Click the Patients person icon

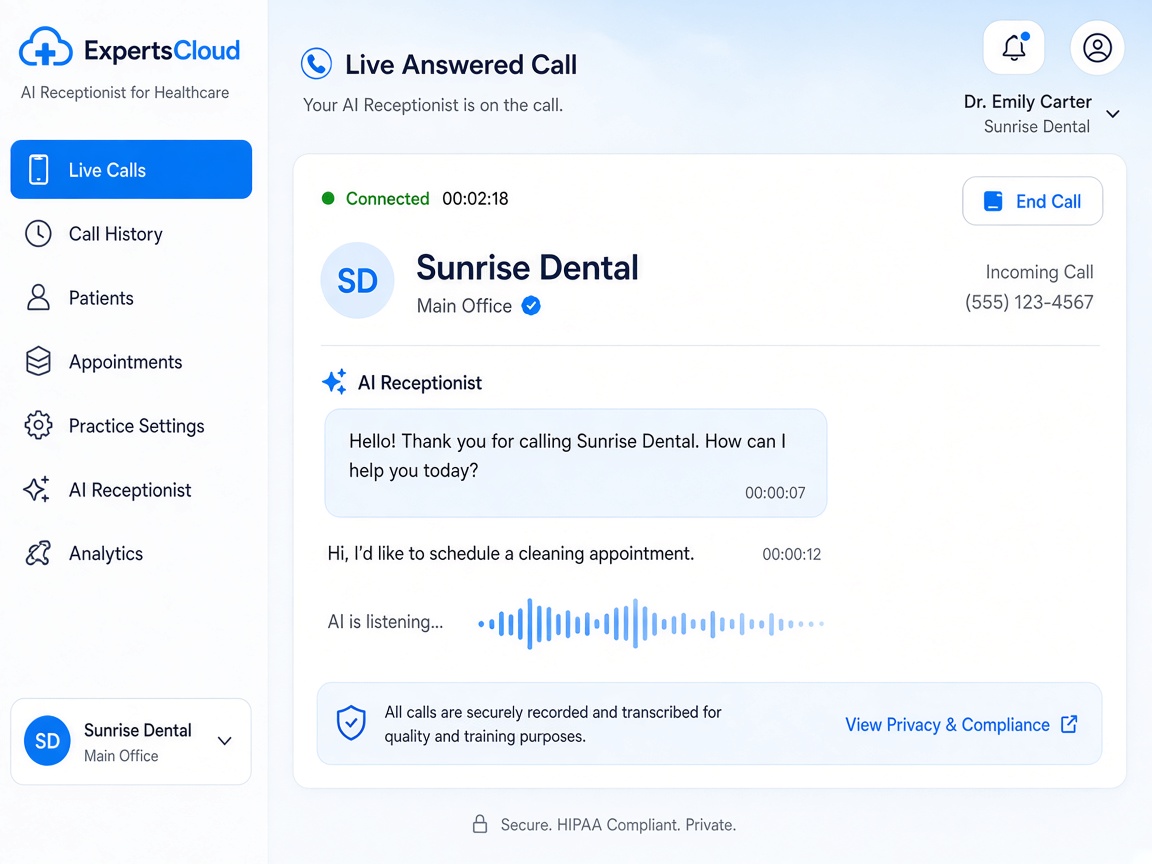tap(38, 298)
